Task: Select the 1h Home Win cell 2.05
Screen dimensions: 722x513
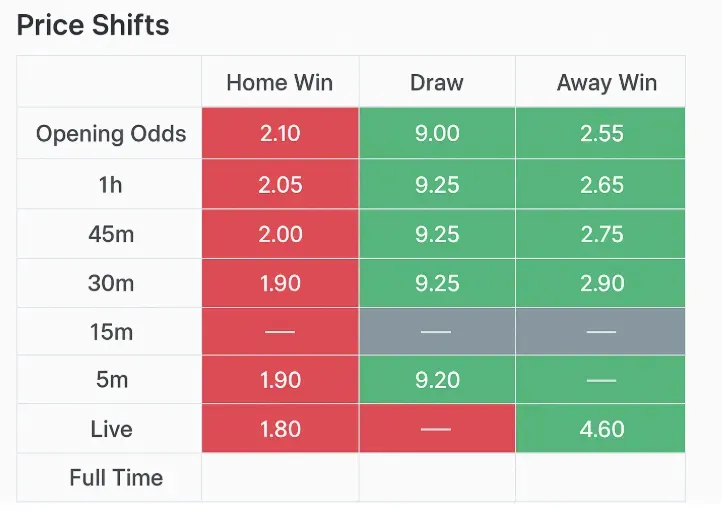Action: (279, 184)
